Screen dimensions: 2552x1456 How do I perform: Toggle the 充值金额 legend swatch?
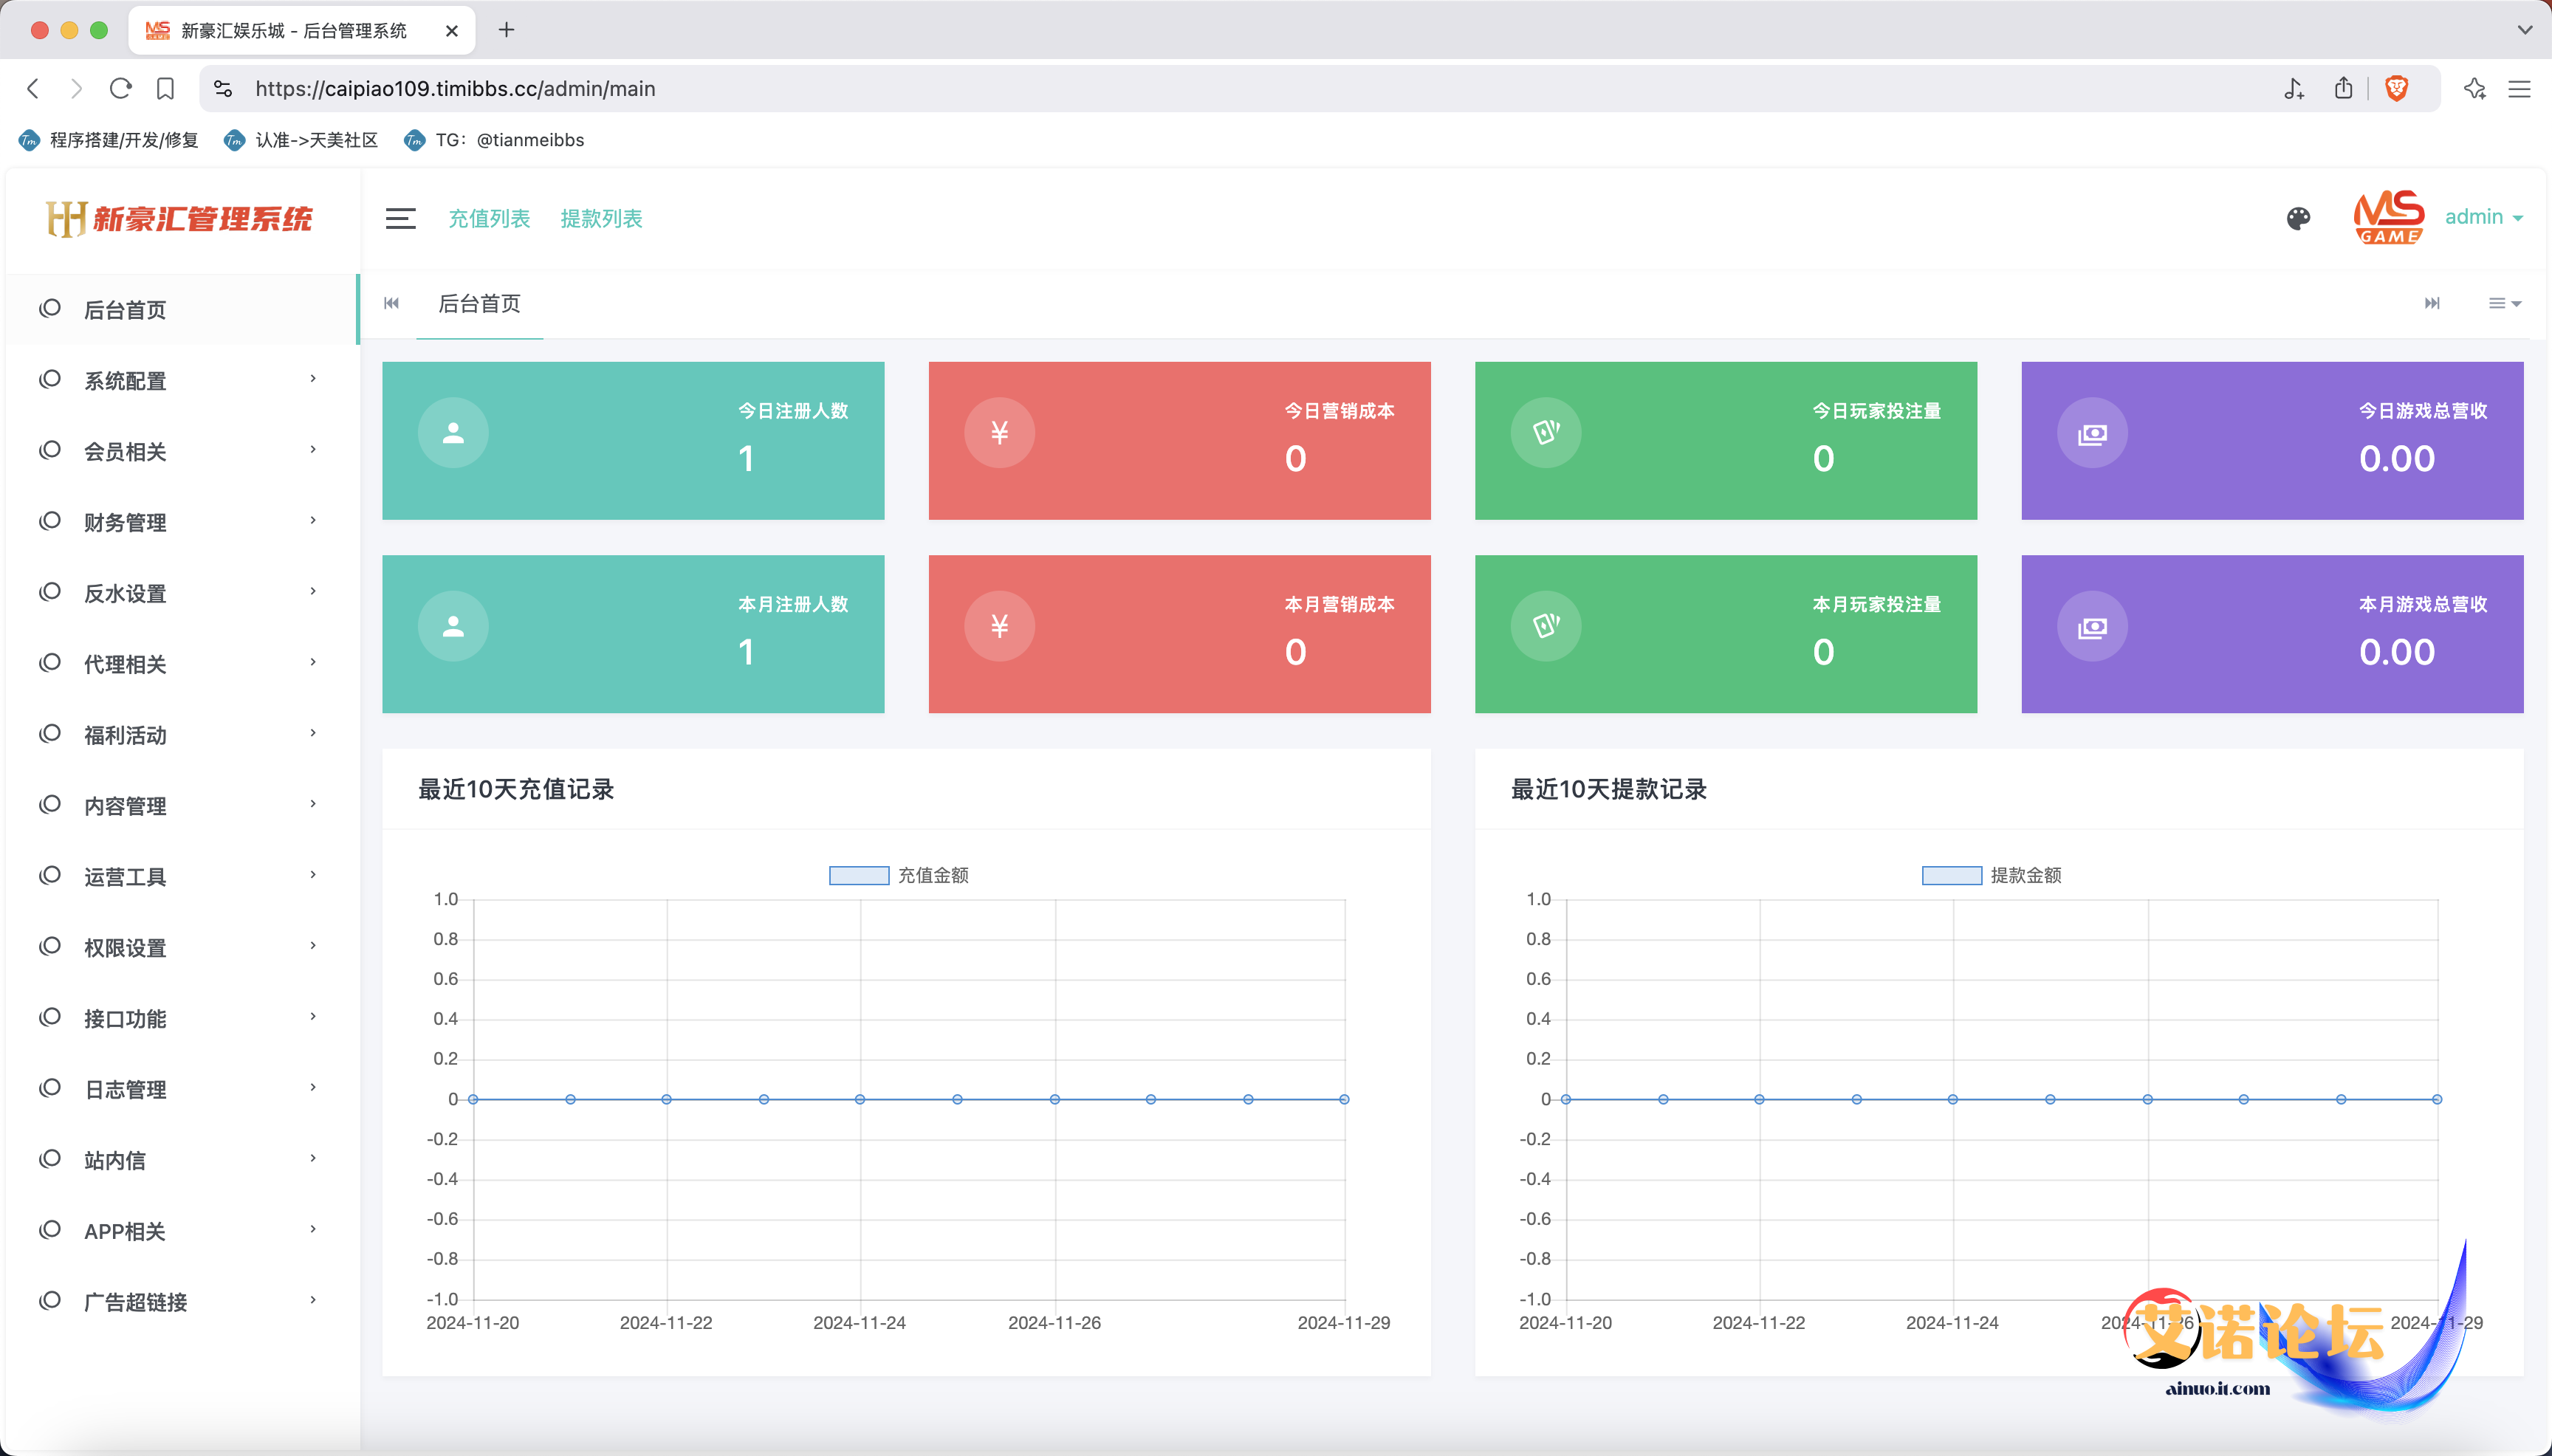[x=859, y=876]
